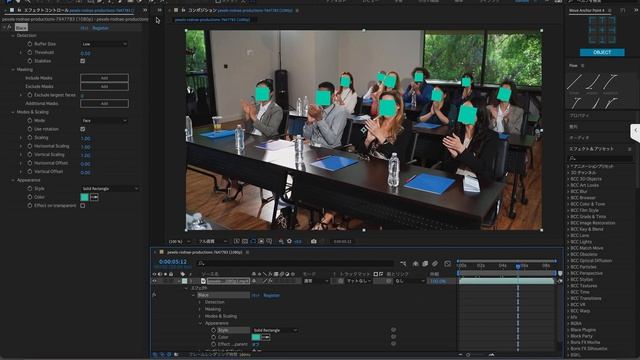The image size is (640, 360).
Task: Open the viewer resolution dropdown
Action: click(x=213, y=241)
